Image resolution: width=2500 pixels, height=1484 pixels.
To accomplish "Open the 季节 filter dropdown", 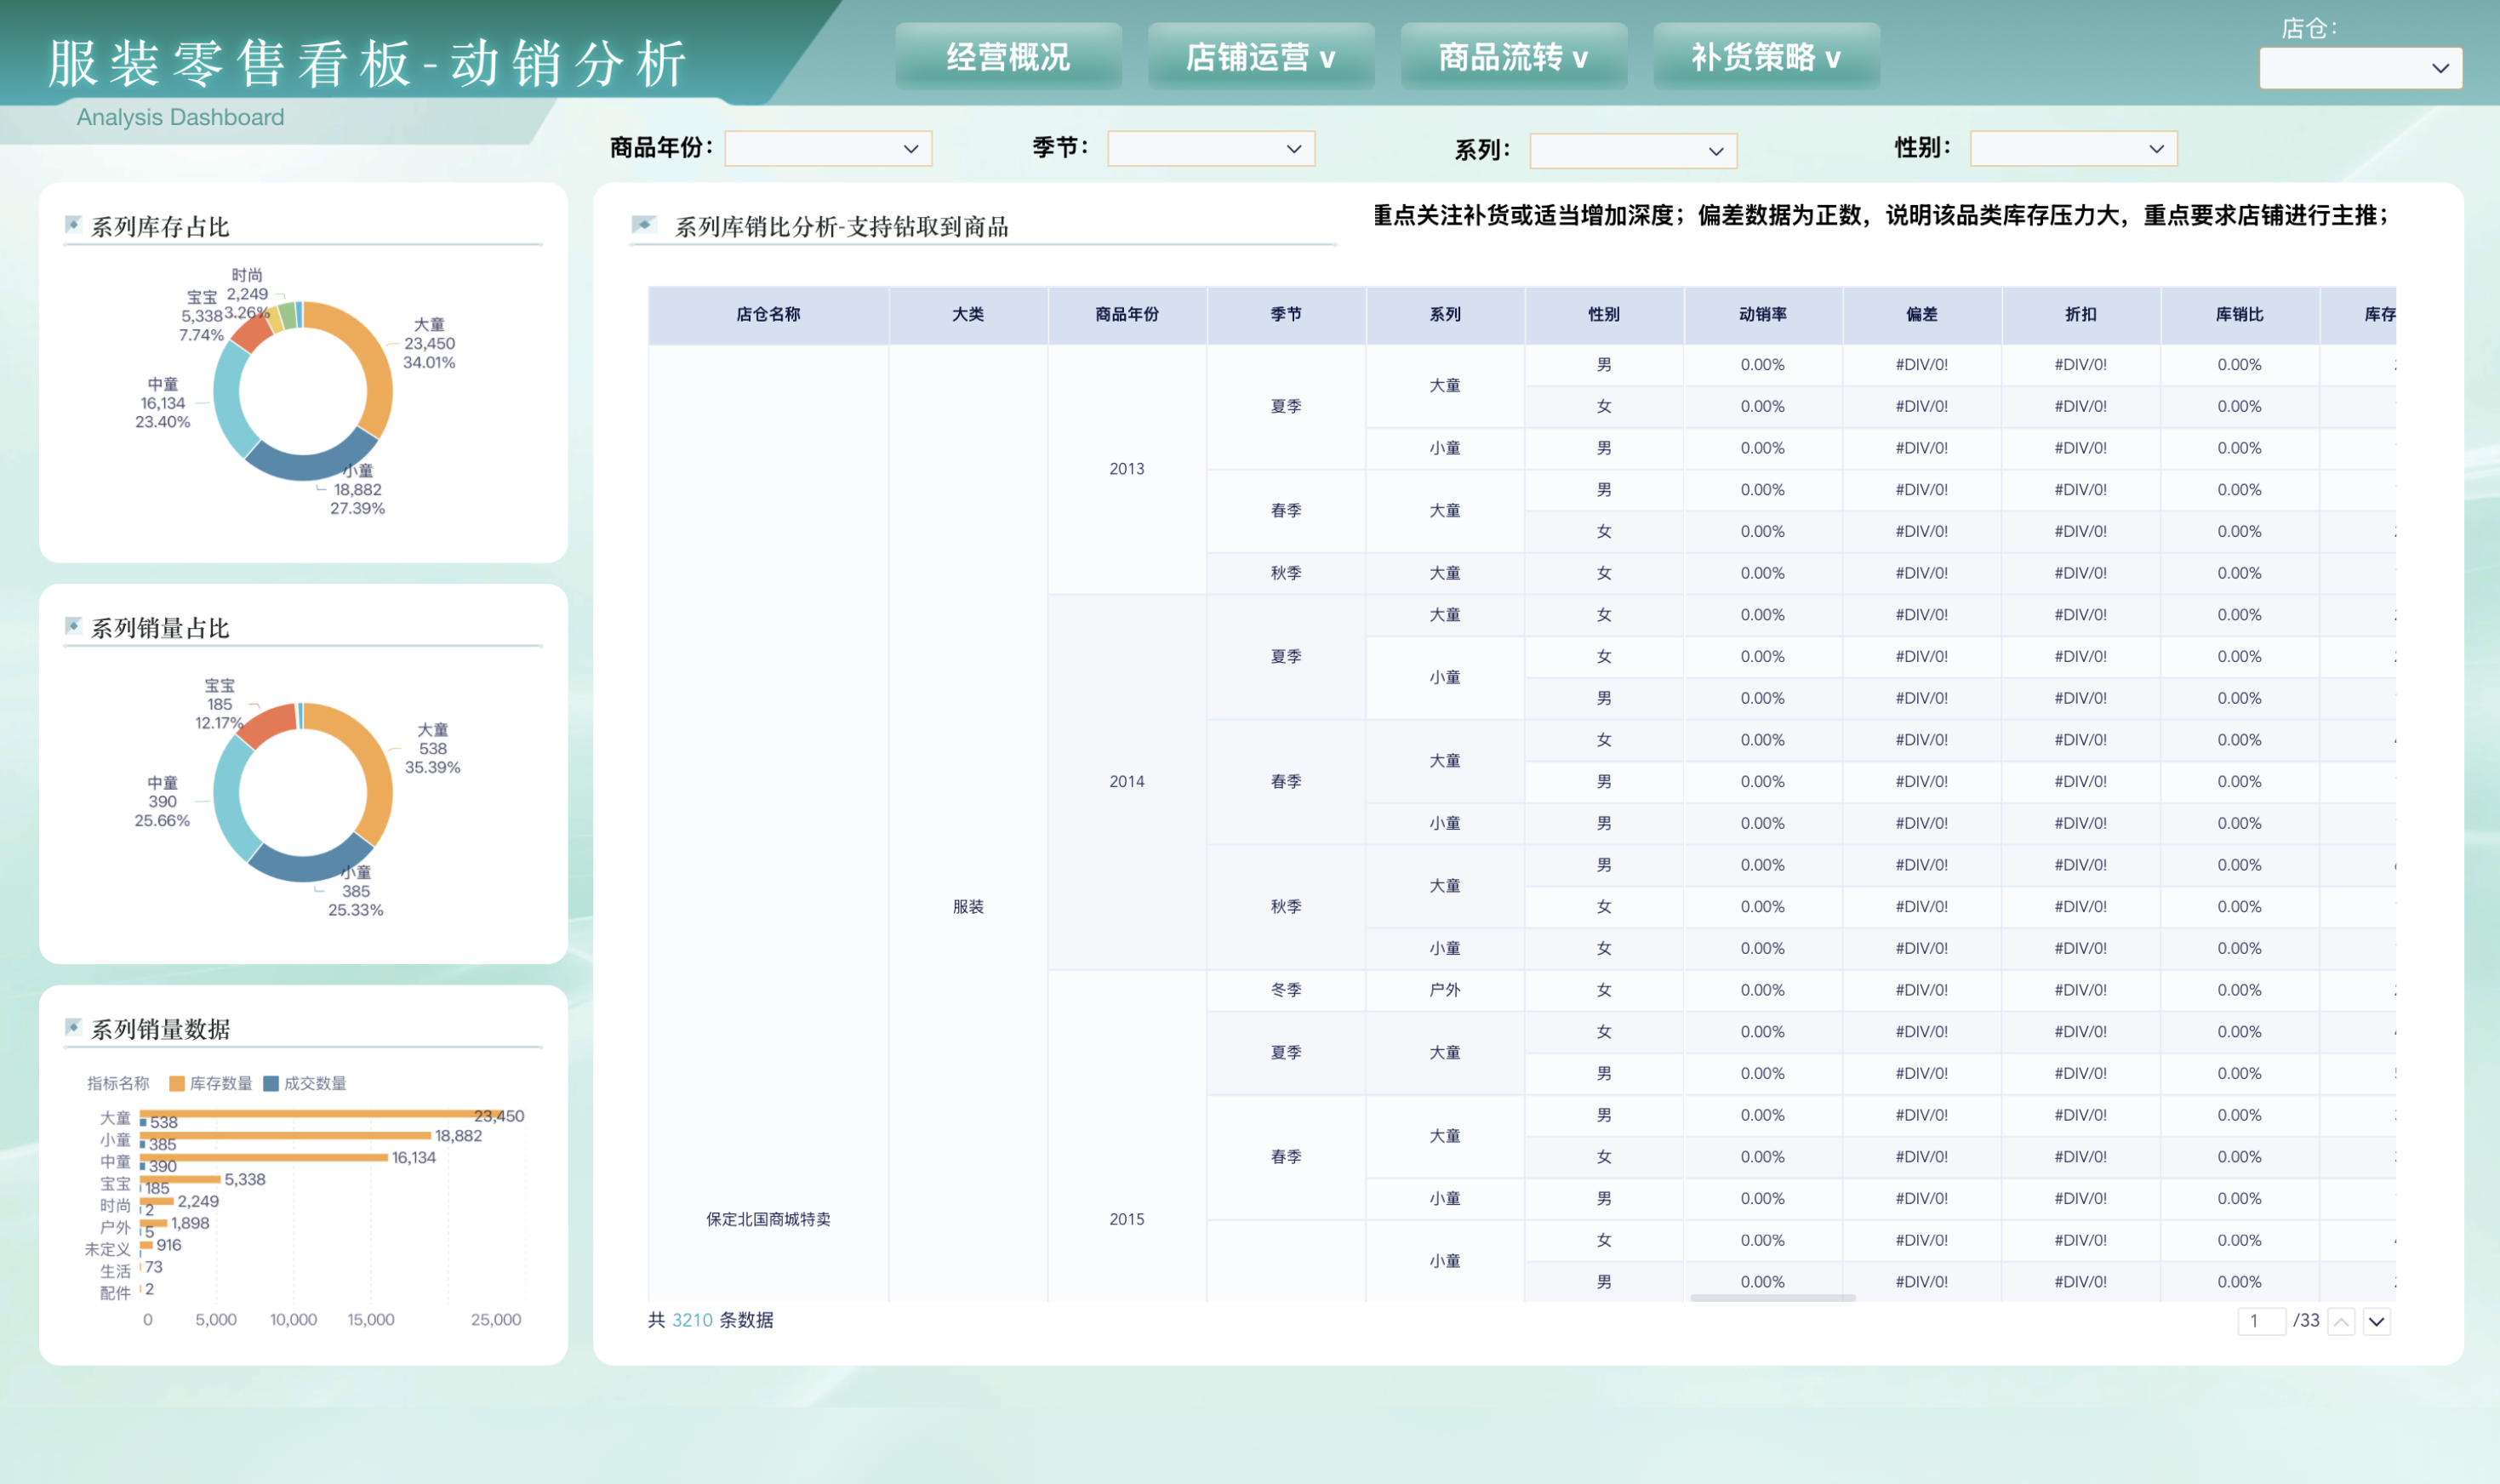I will [1211, 148].
